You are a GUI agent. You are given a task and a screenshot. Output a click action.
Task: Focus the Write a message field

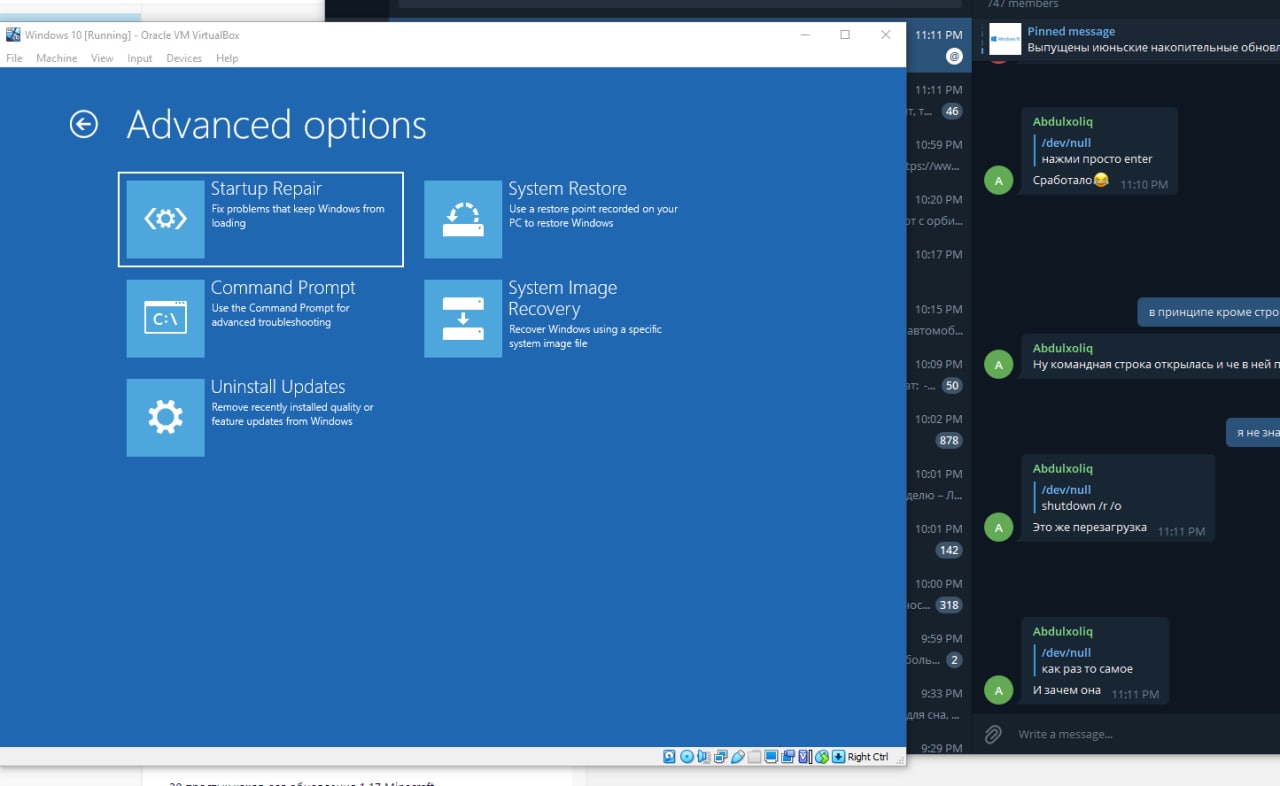(1145, 734)
